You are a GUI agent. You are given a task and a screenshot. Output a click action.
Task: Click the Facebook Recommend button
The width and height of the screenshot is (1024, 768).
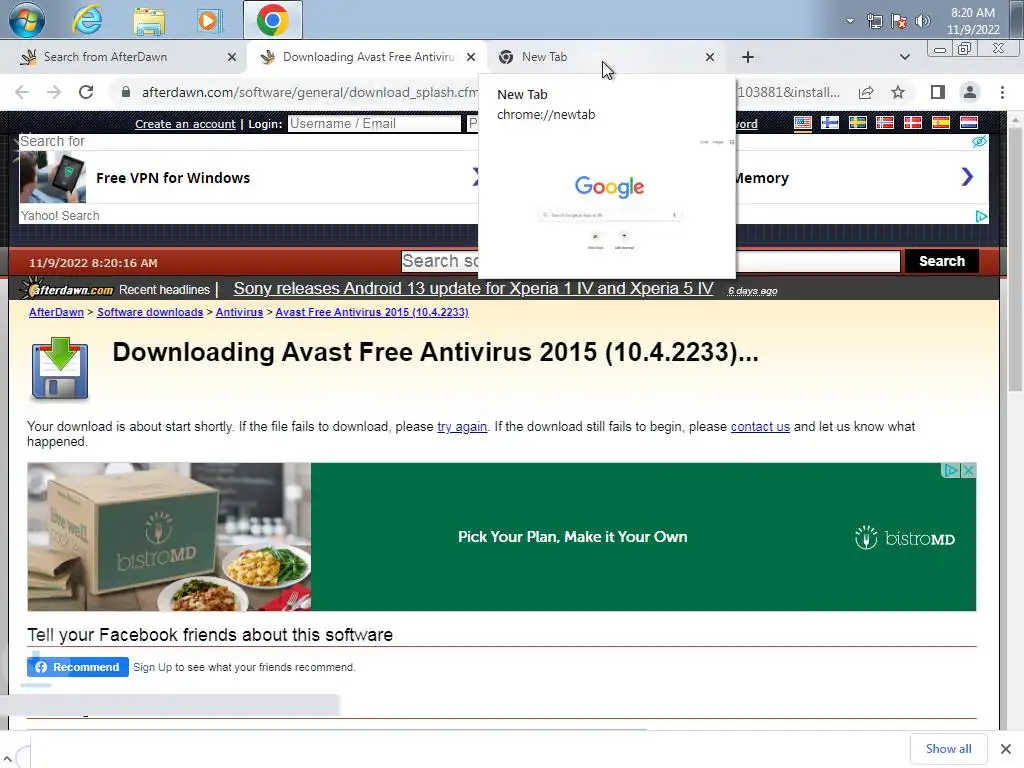78,667
